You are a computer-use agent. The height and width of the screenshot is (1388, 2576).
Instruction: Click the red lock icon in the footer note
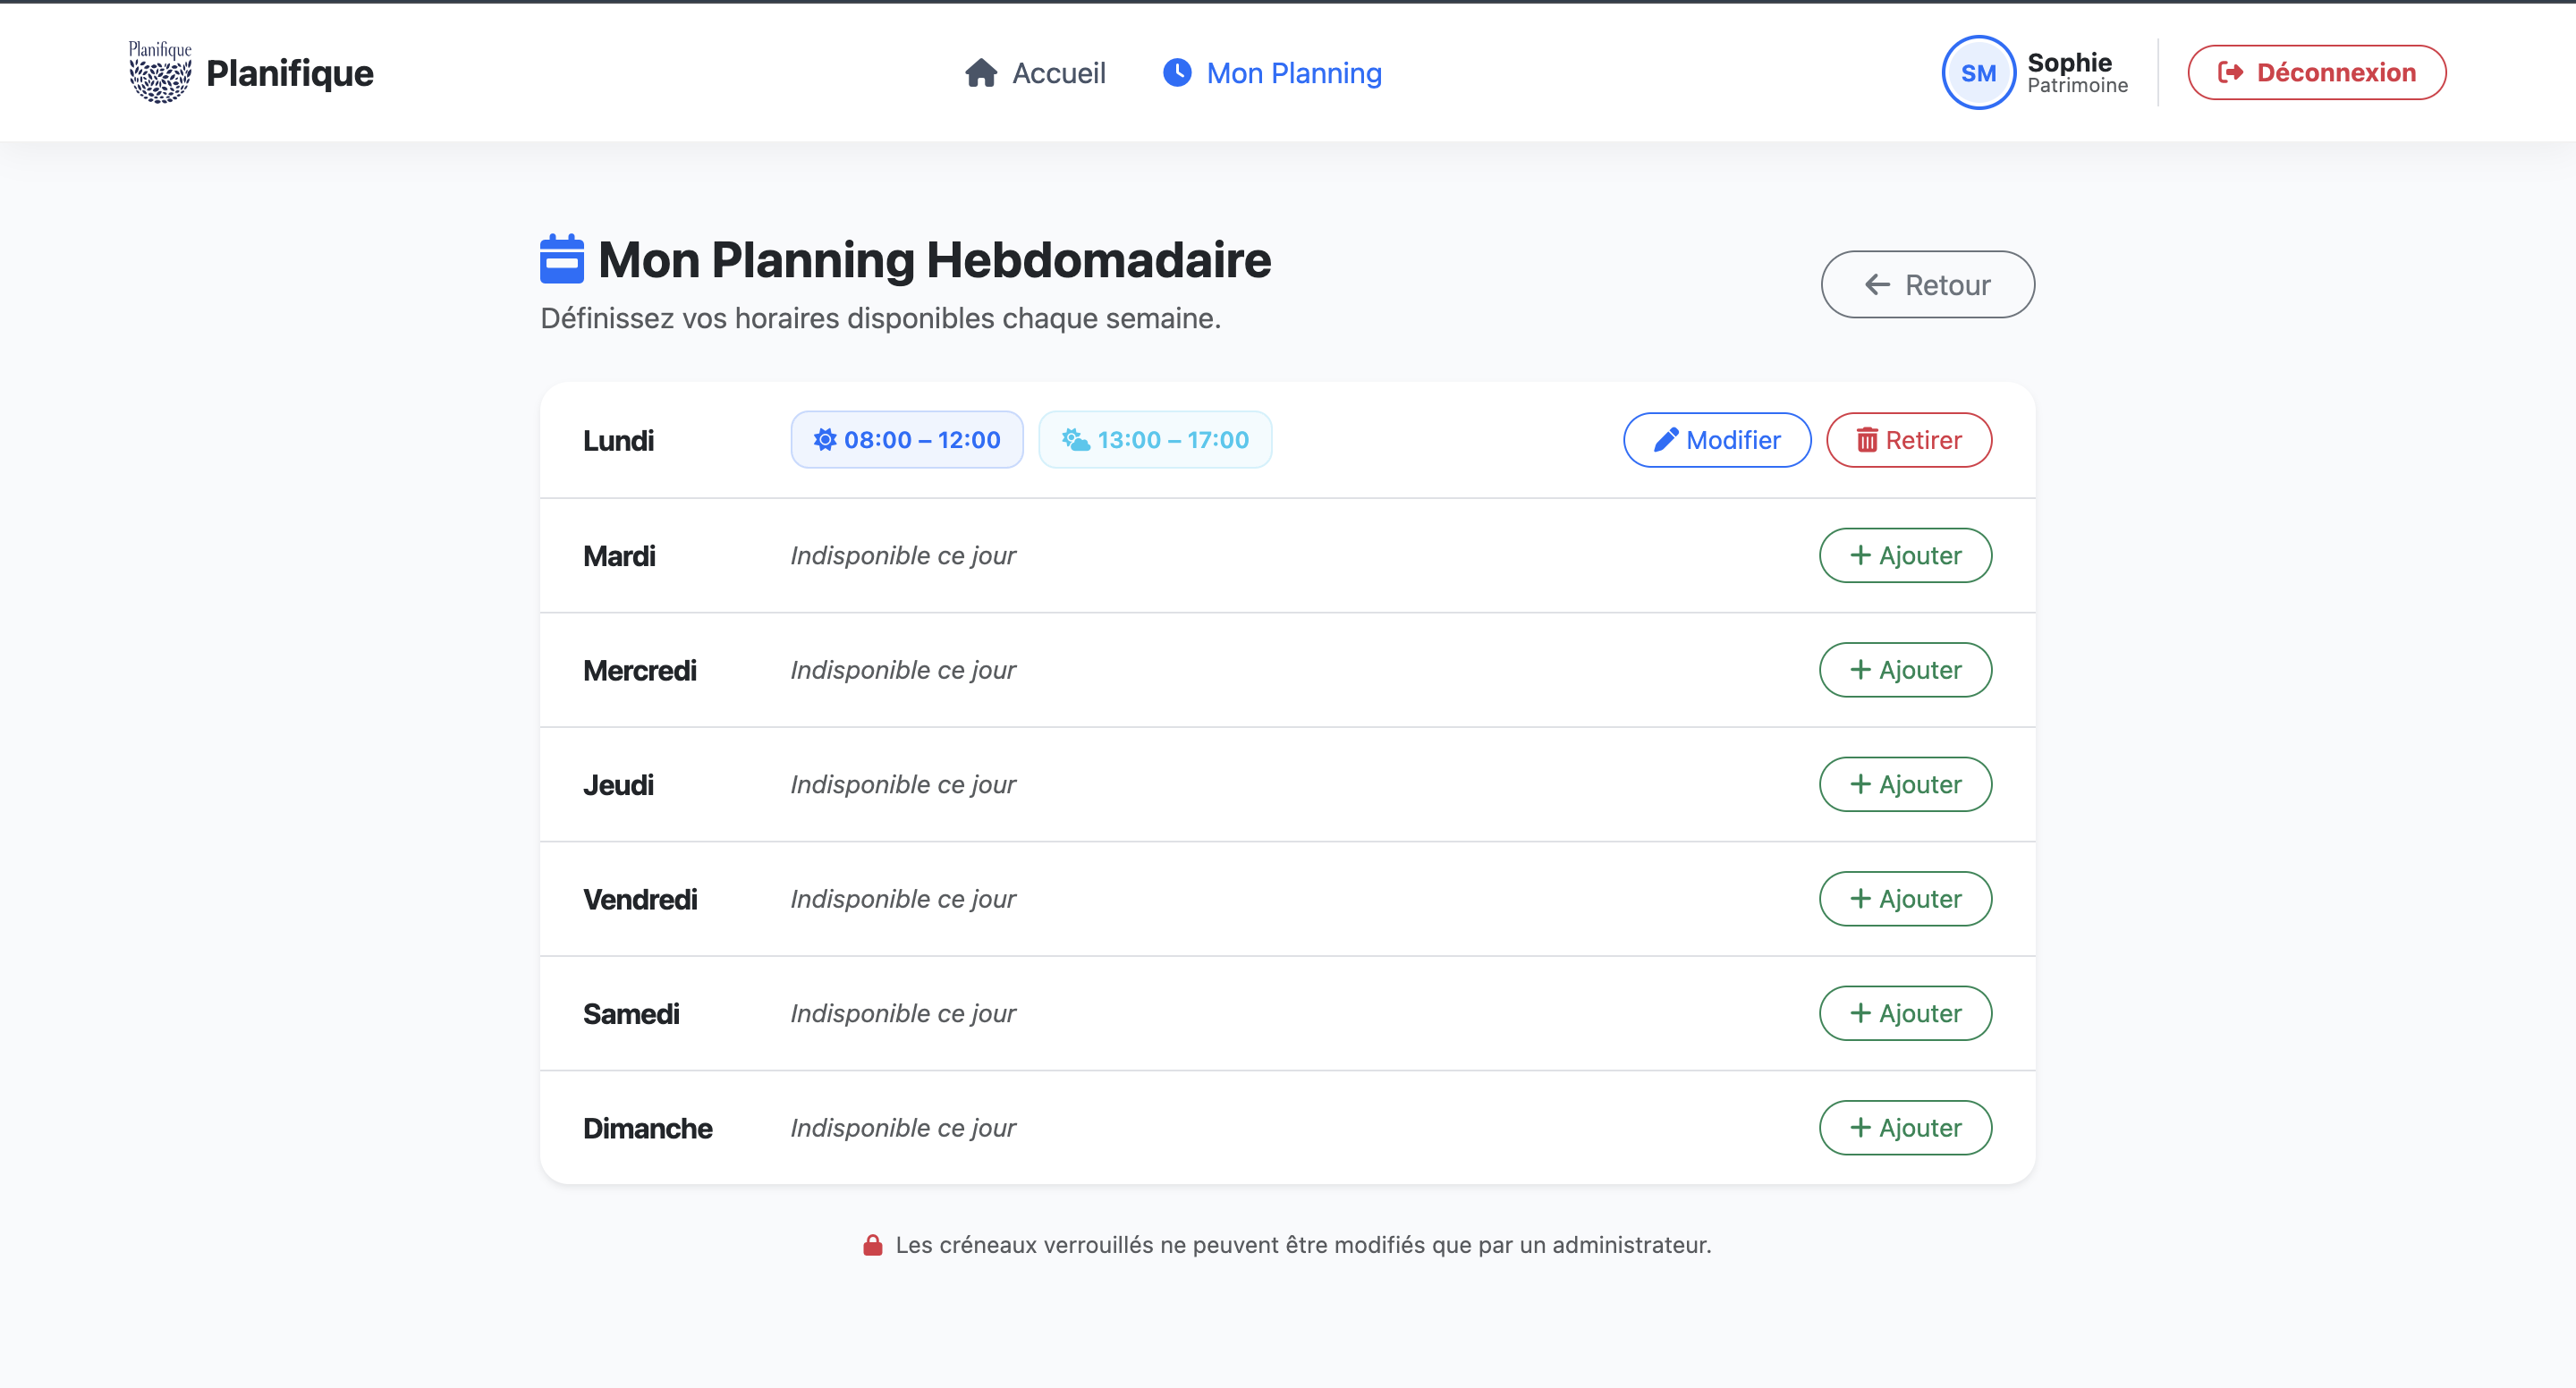pyautogui.click(x=872, y=1245)
